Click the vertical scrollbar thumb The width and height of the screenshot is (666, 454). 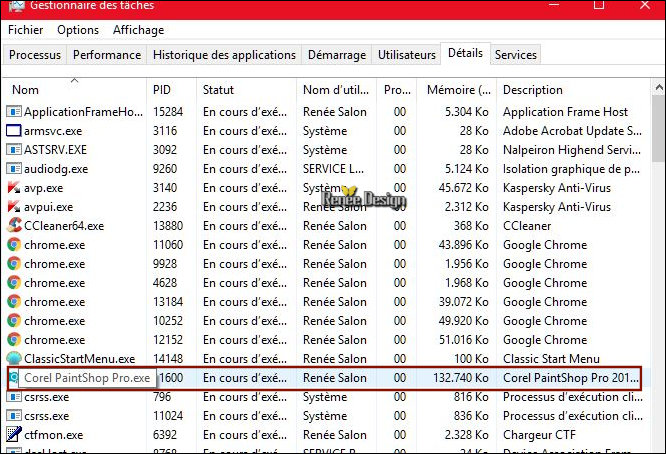[659, 128]
